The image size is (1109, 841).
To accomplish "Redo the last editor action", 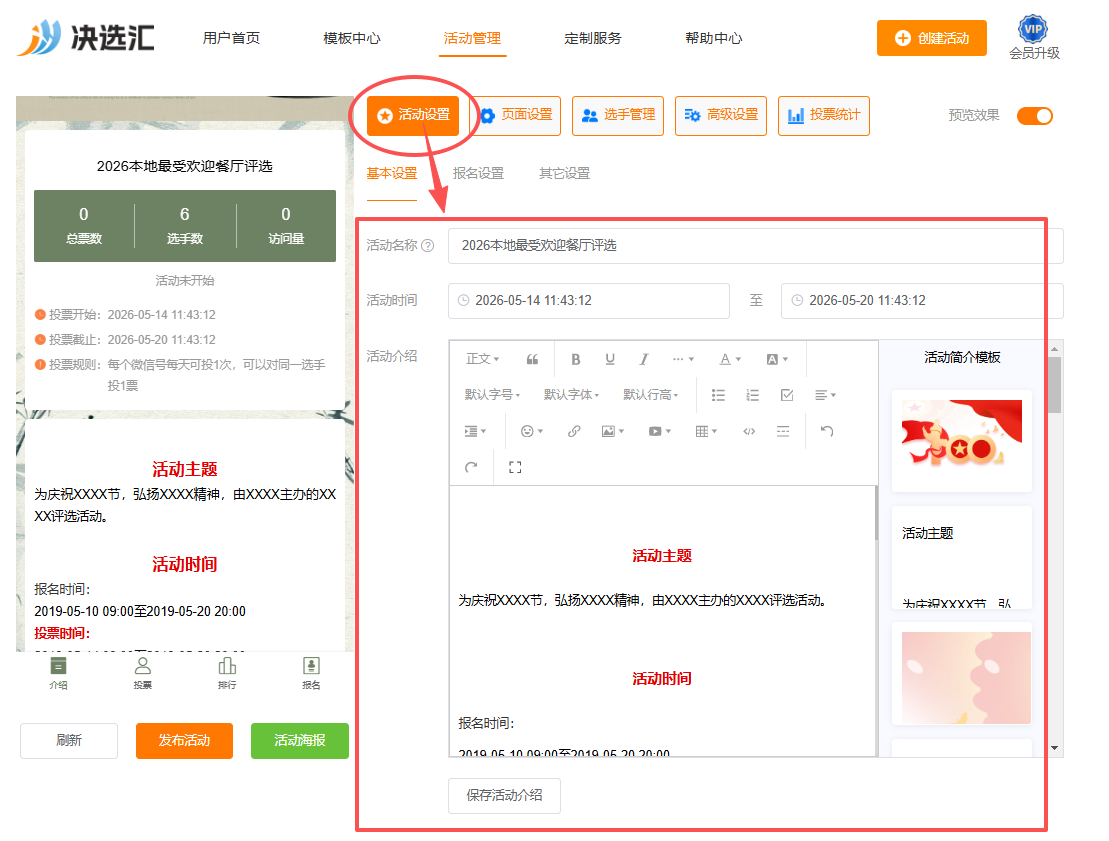I will [471, 467].
